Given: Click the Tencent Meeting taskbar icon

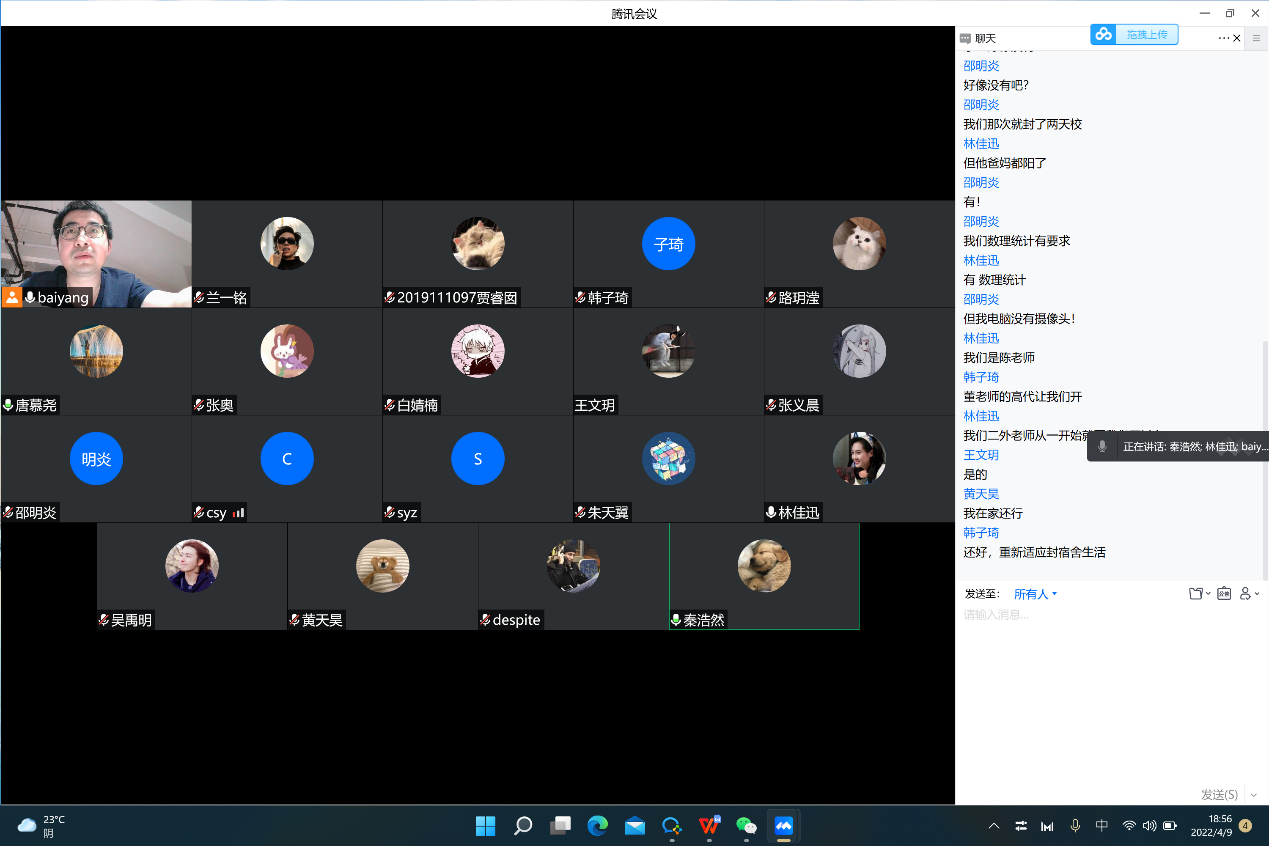Looking at the screenshot, I should (783, 826).
